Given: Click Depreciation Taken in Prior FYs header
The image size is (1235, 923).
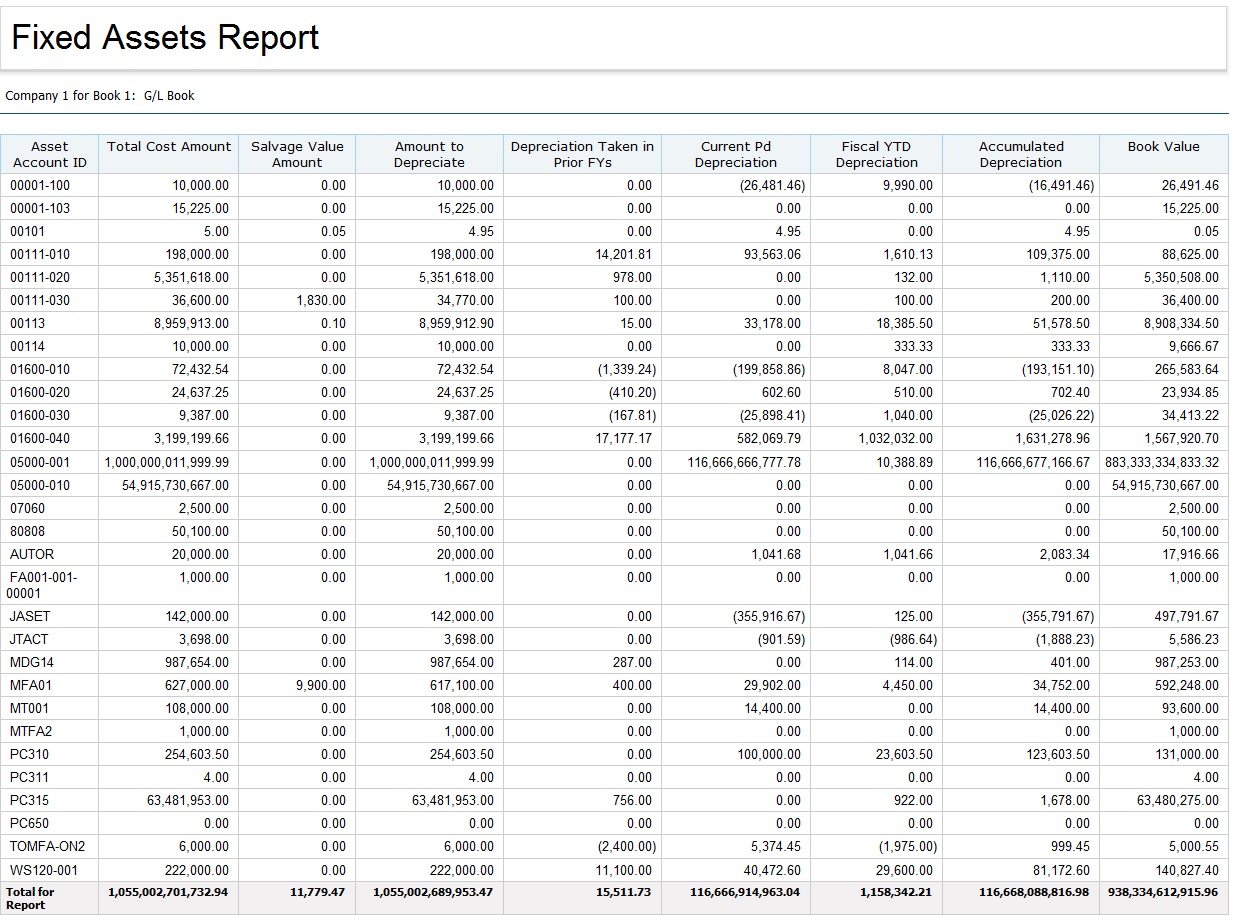Looking at the screenshot, I should (582, 154).
